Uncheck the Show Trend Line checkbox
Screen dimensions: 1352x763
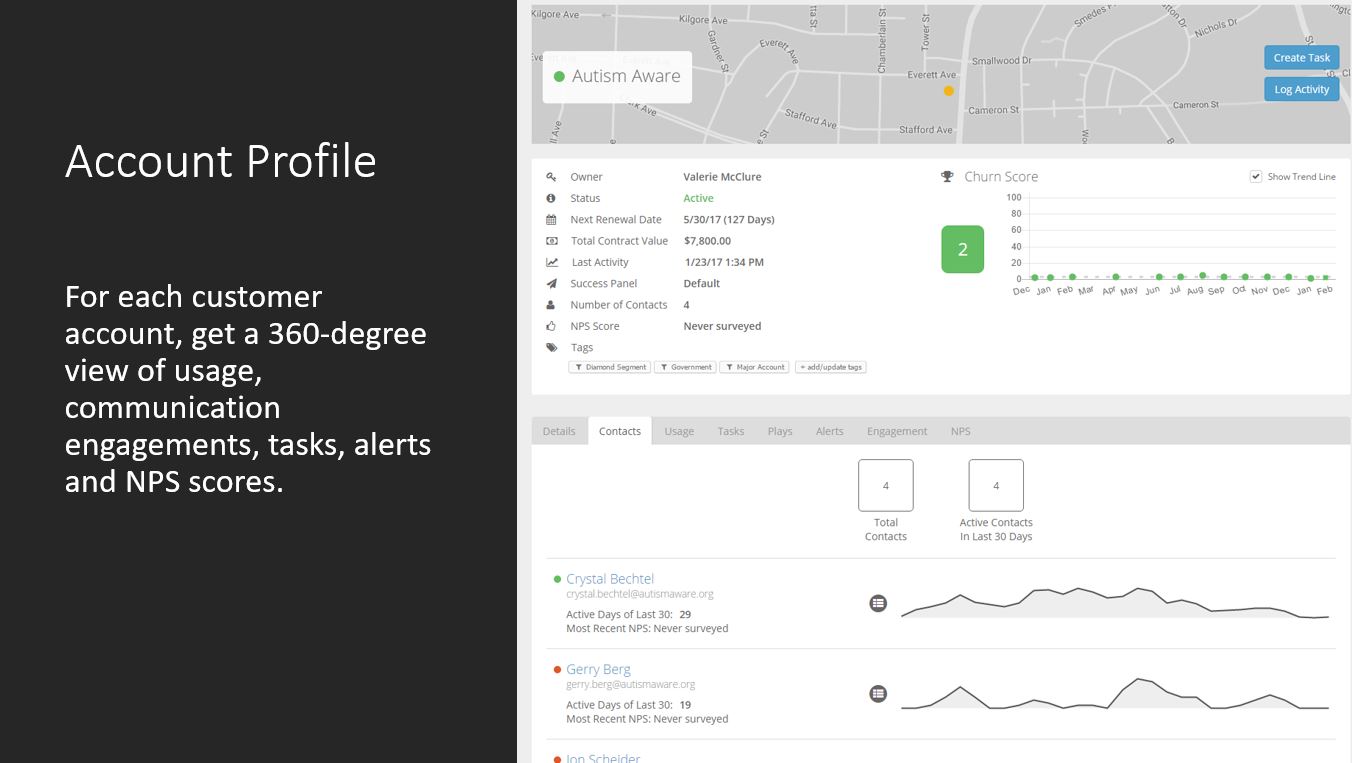pyautogui.click(x=1256, y=176)
